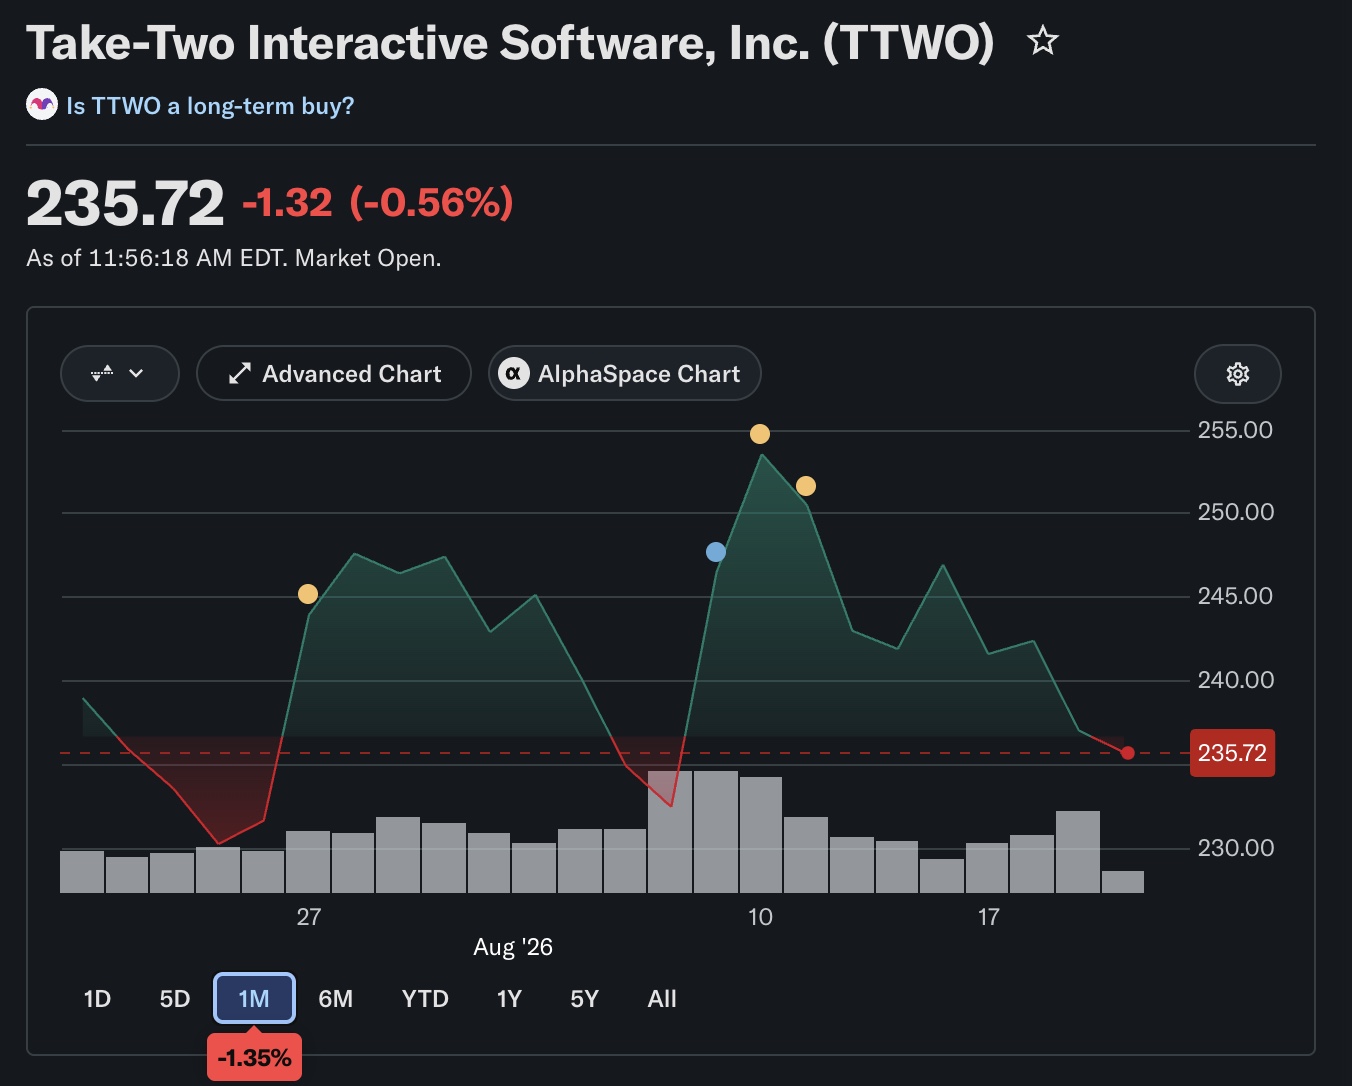Viewport: 1352px width, 1086px height.
Task: Click the 27 date label on x-axis
Action: point(309,917)
